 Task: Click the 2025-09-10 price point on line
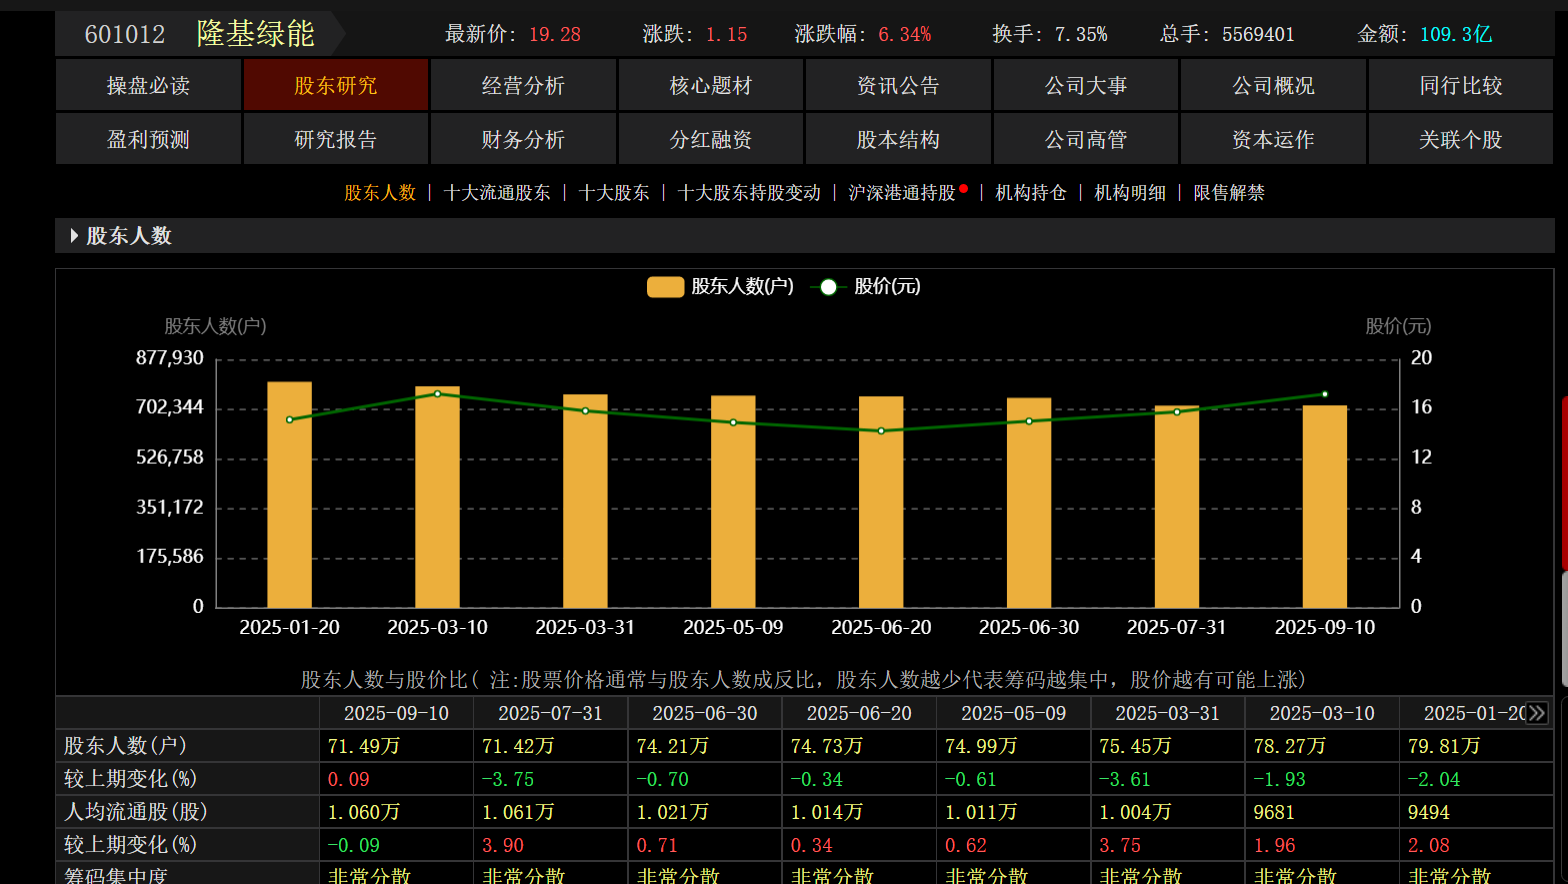point(1325,394)
